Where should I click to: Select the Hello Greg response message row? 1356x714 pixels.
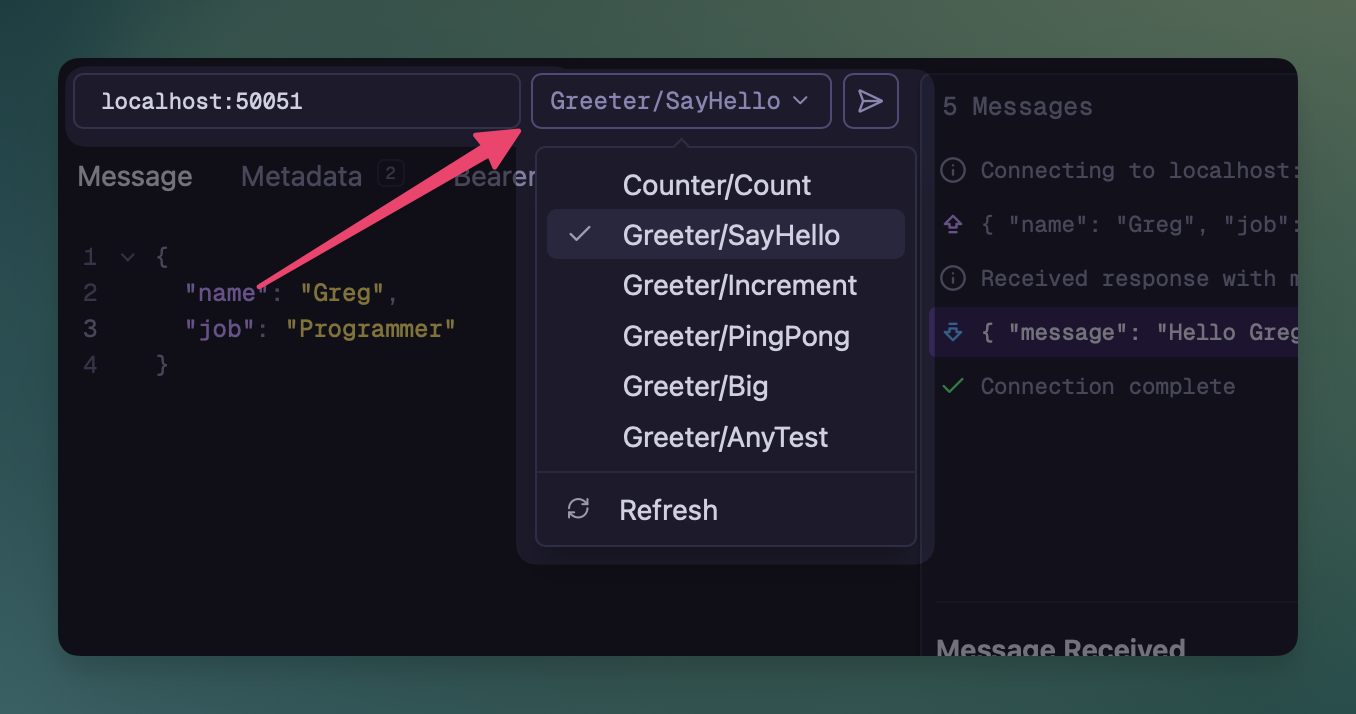pos(1130,333)
